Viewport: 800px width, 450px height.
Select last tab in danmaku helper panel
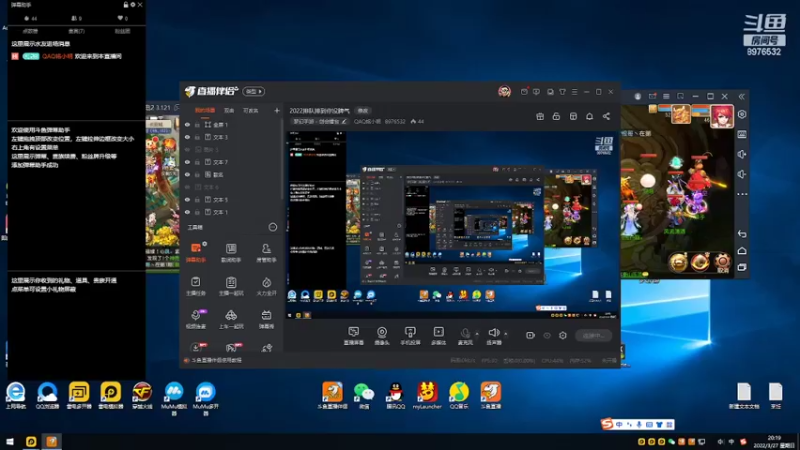pos(122,31)
